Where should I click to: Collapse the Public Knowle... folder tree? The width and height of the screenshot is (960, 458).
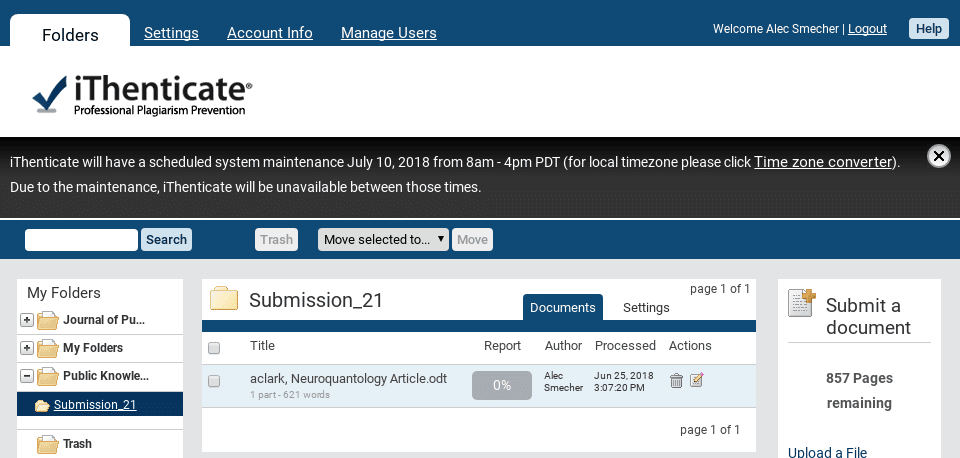pos(27,376)
